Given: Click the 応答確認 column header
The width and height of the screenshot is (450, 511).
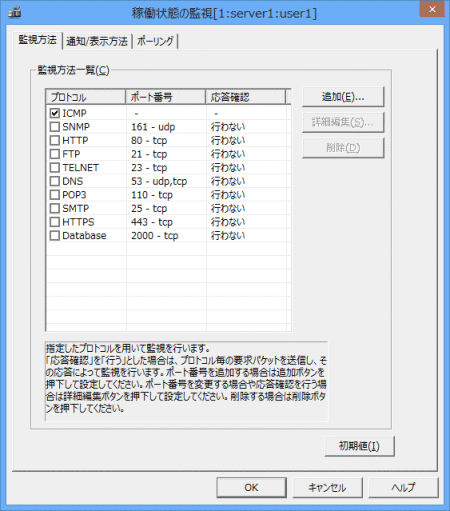Looking at the screenshot, I should point(245,97).
